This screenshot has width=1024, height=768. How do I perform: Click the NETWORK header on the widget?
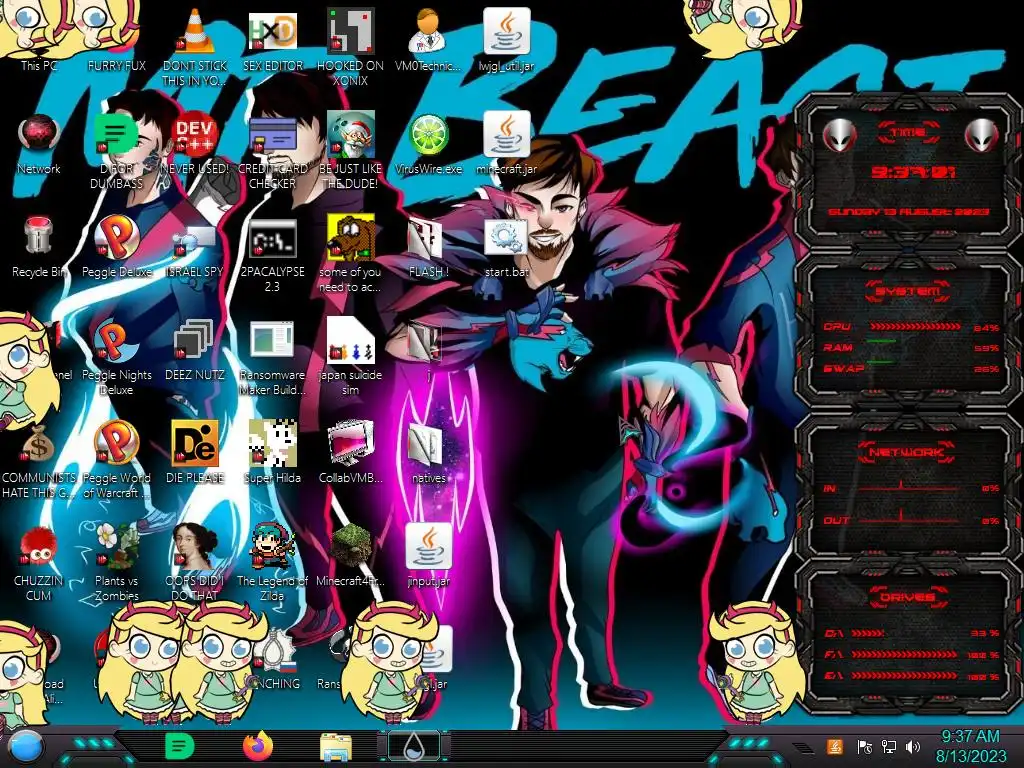tap(908, 451)
